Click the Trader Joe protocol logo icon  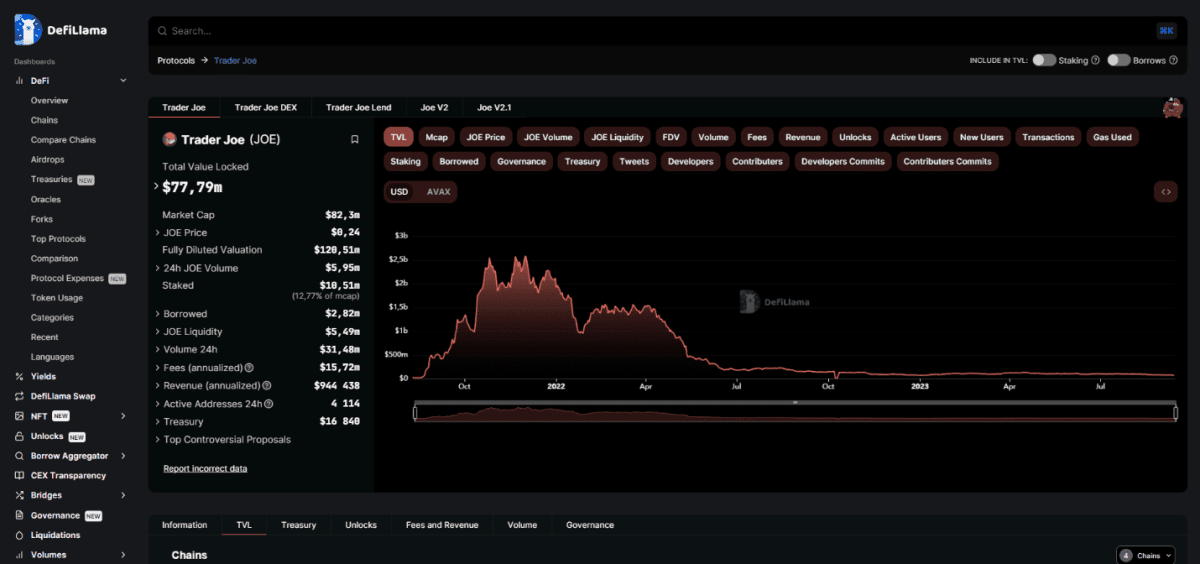coord(169,140)
